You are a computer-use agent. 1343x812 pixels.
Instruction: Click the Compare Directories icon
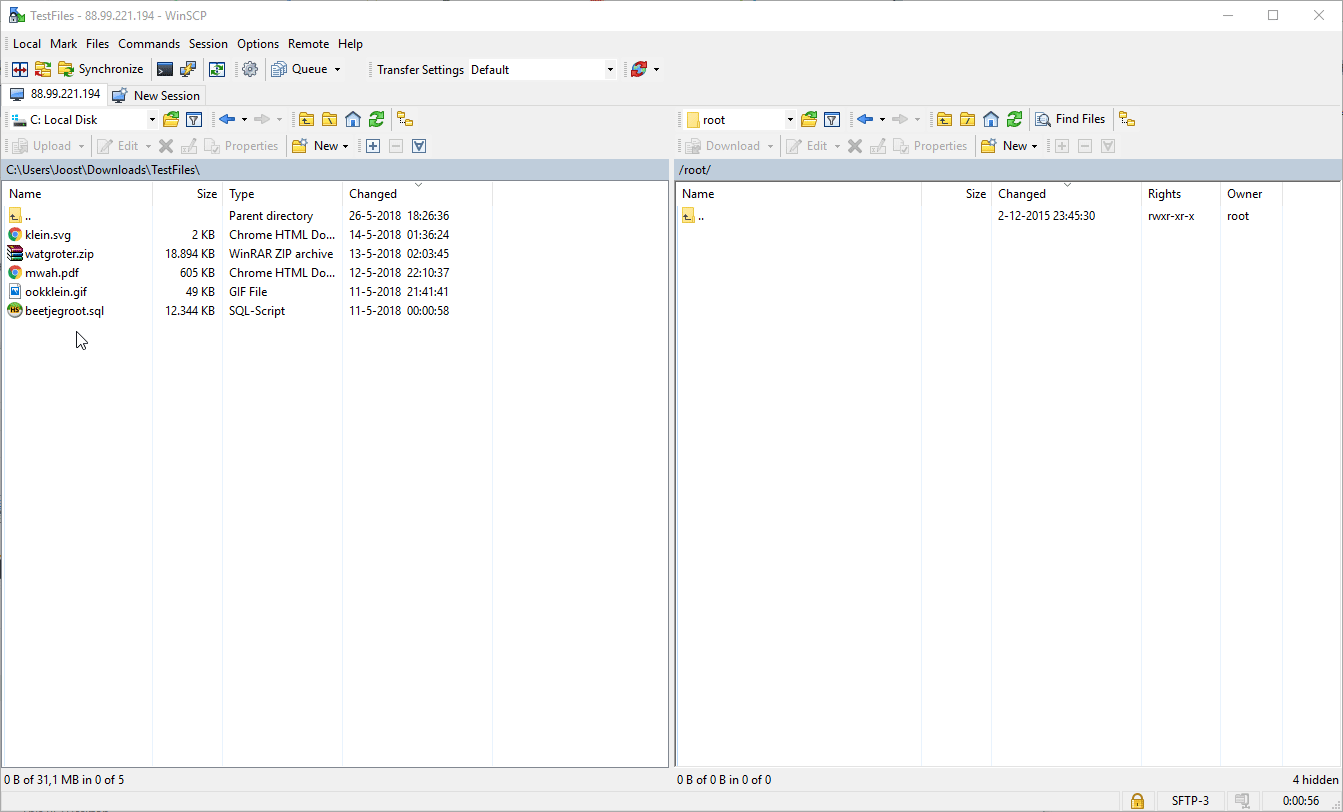click(x=19, y=69)
